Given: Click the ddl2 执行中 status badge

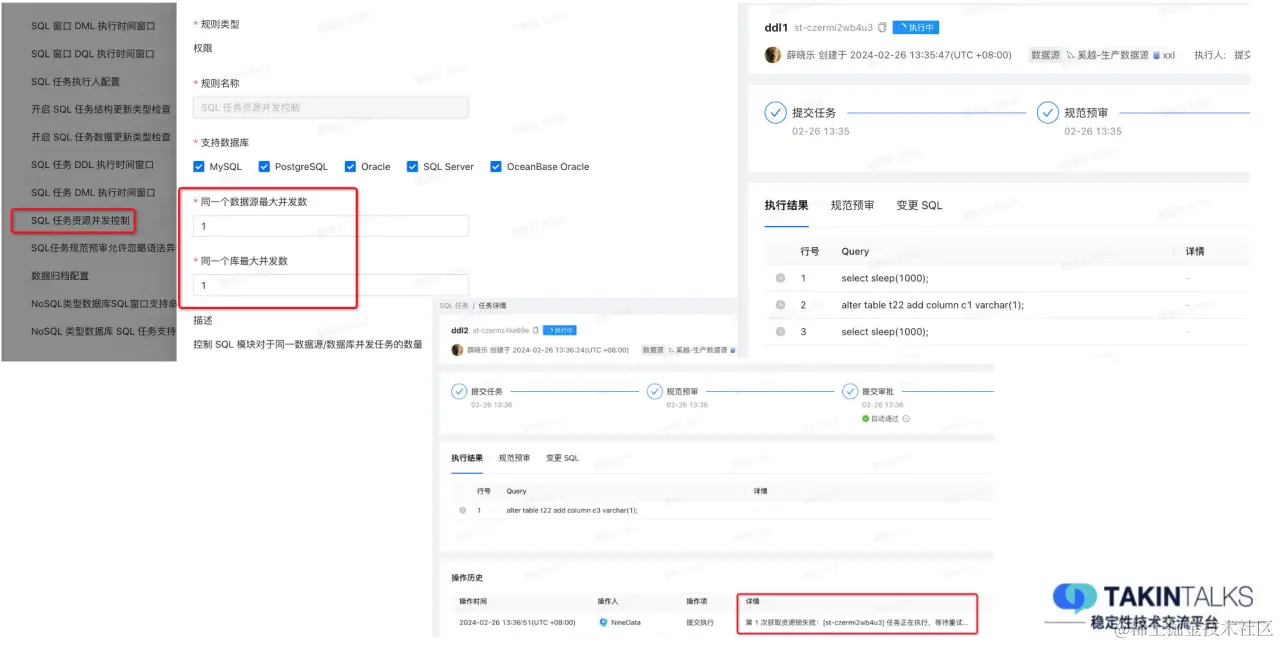Looking at the screenshot, I should click(x=560, y=330).
